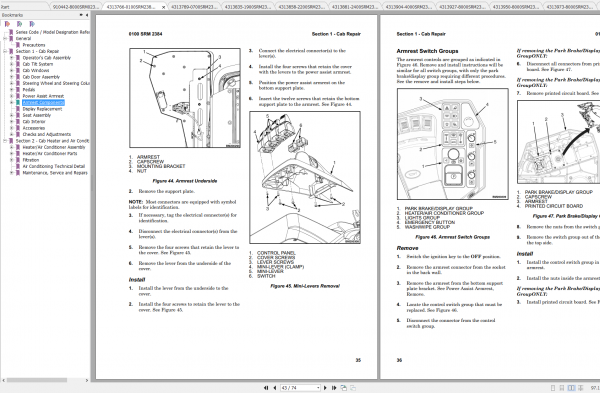
Task: Click the first bookmark toolbar icon
Action: [7, 24]
